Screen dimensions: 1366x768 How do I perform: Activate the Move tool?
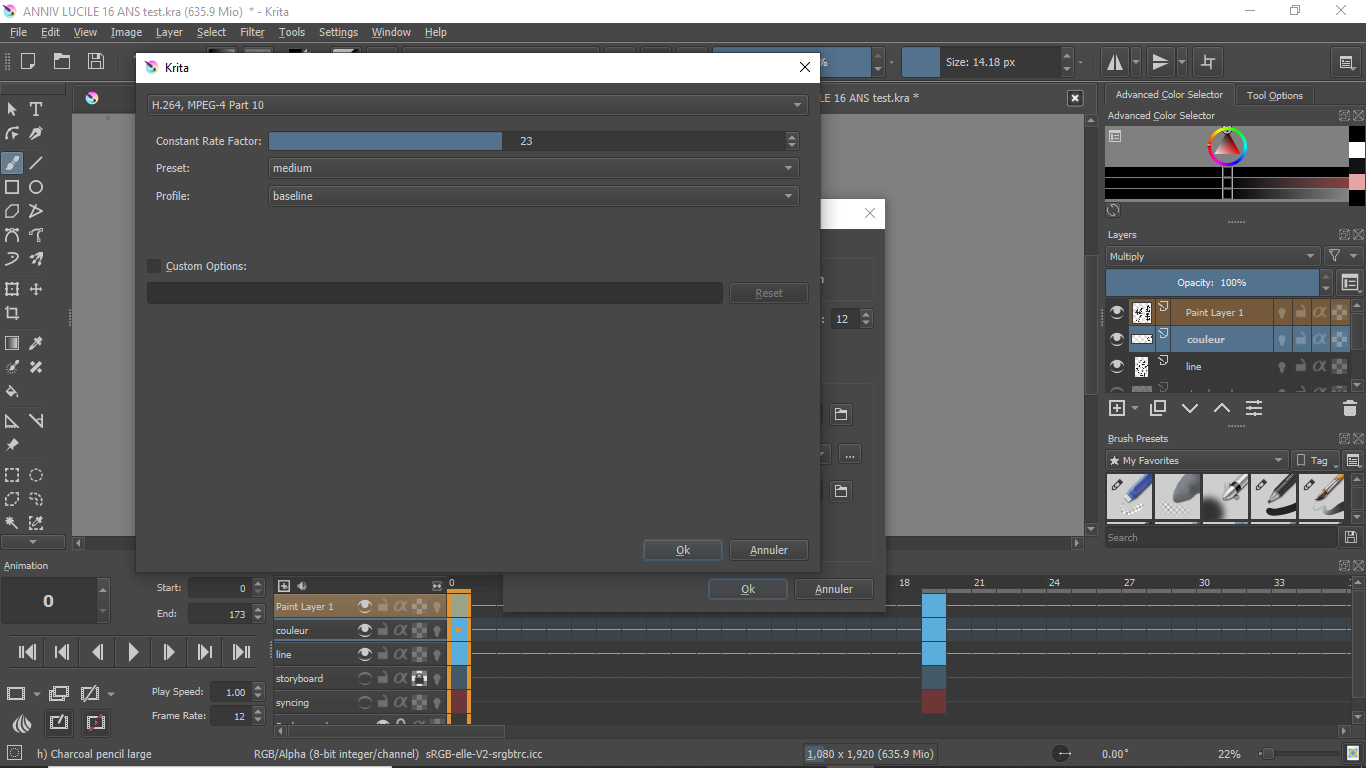click(36, 289)
